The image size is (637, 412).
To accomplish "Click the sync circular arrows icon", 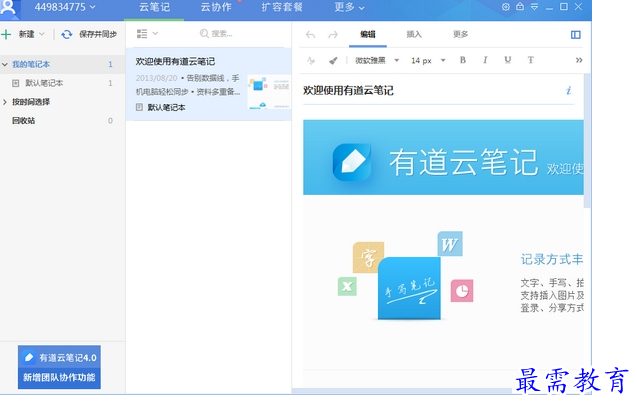I will pyautogui.click(x=67, y=35).
